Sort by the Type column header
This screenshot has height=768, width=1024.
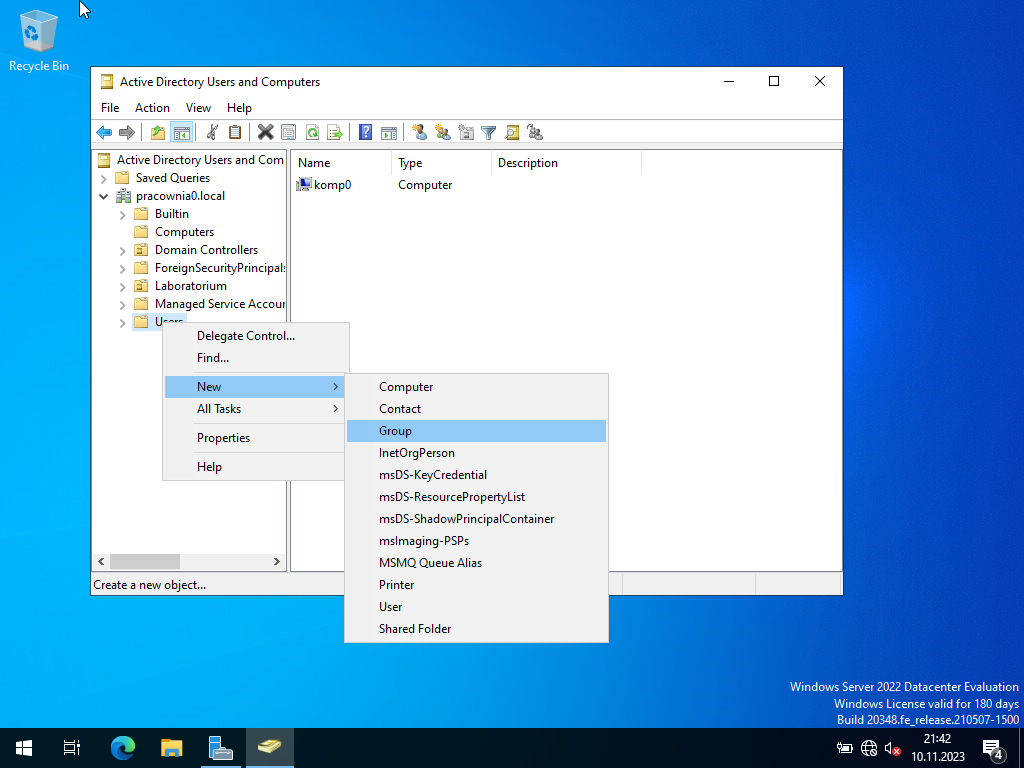[441, 163]
